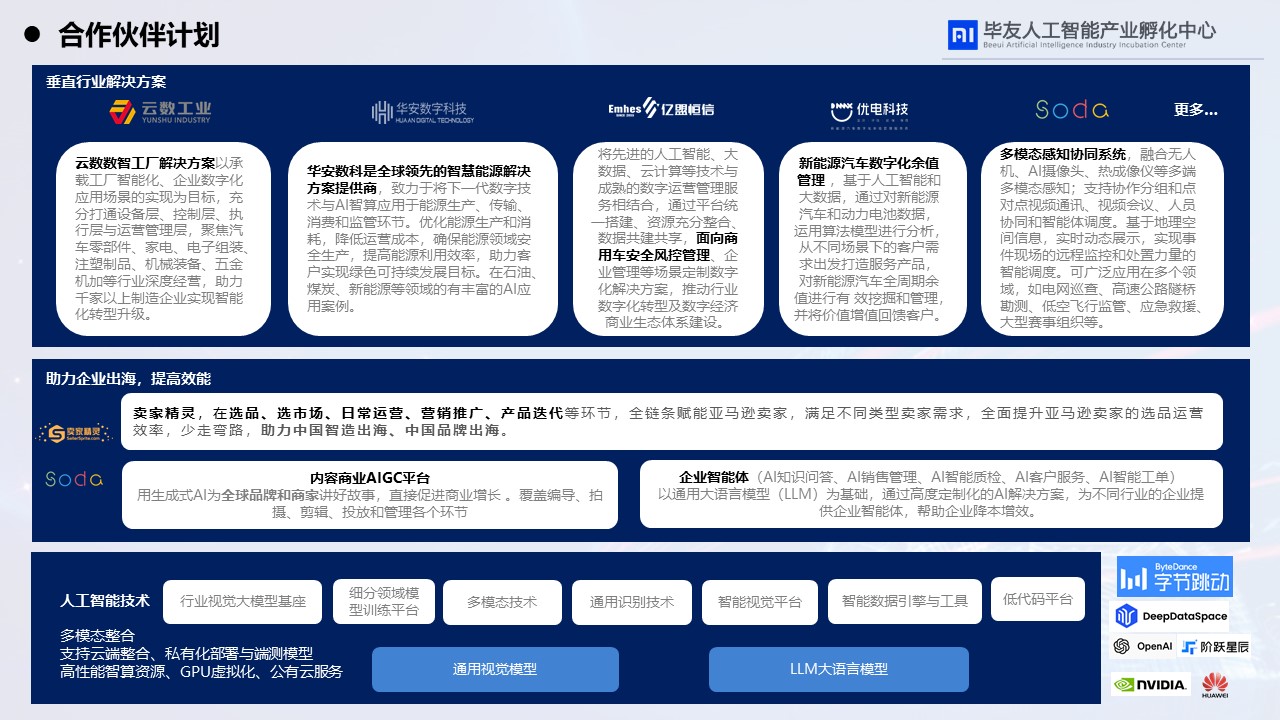Click the 新能源汽车数字化余值管理 card
The height and width of the screenshot is (720, 1280).
(x=873, y=239)
